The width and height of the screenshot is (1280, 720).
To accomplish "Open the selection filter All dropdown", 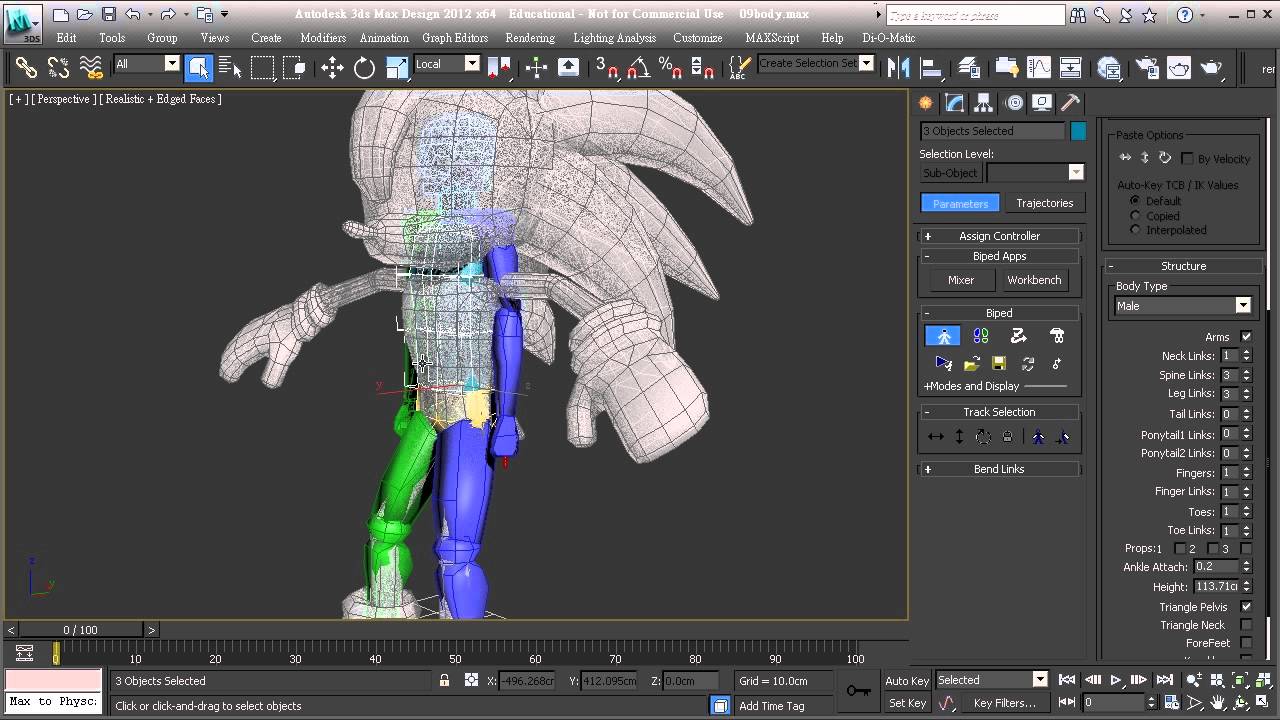I will (x=146, y=64).
